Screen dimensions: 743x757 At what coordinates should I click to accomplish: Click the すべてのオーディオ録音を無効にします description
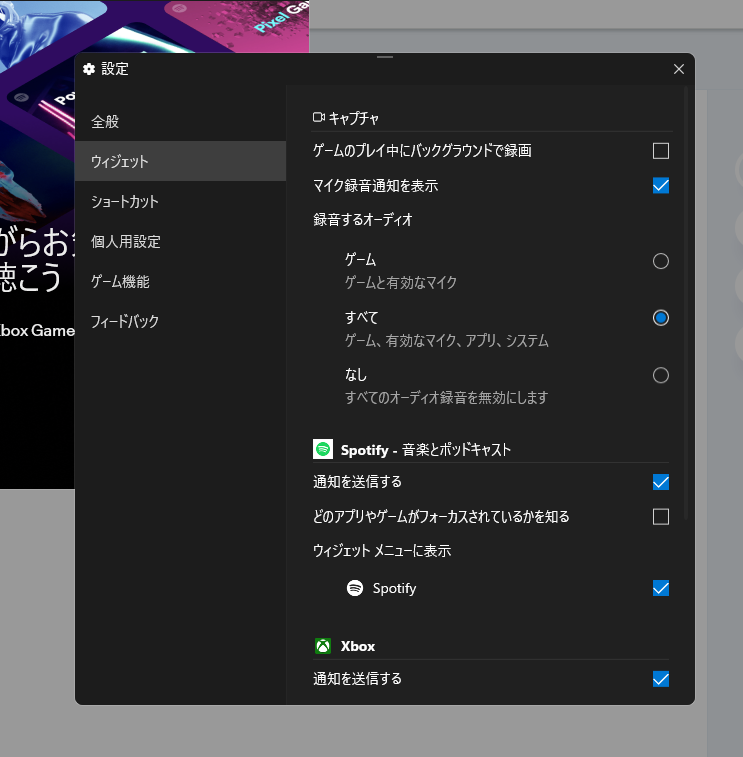(446, 397)
